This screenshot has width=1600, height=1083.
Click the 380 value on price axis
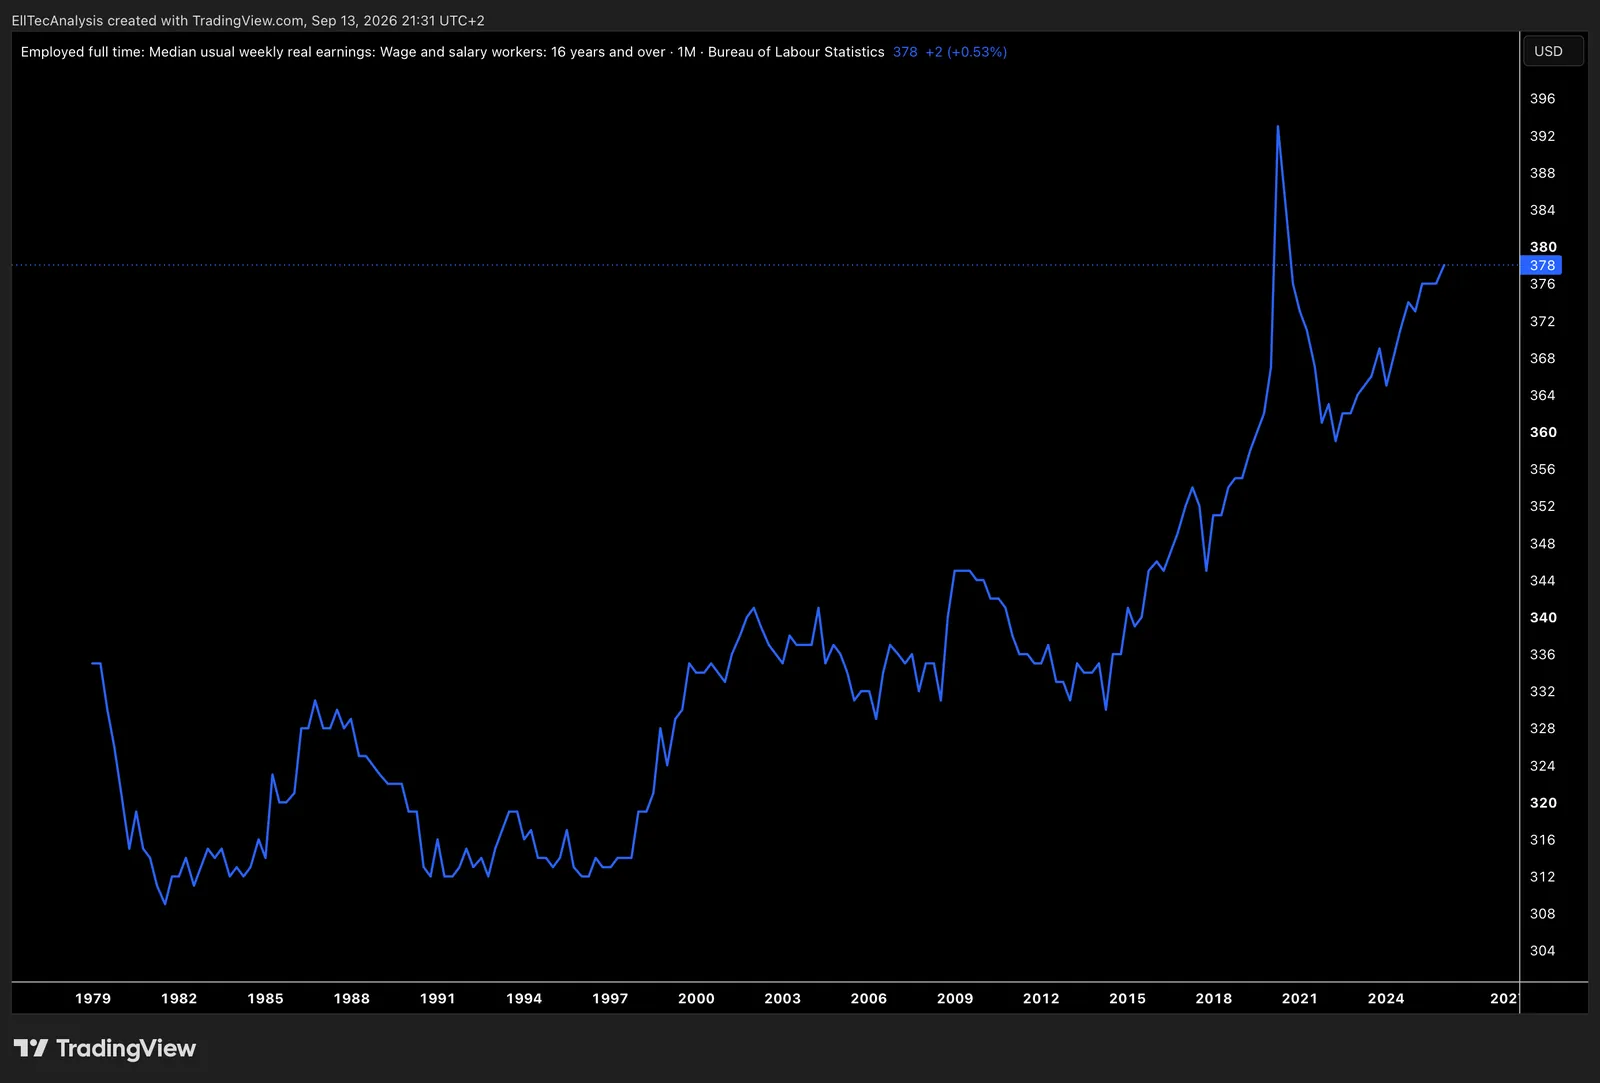(1543, 247)
